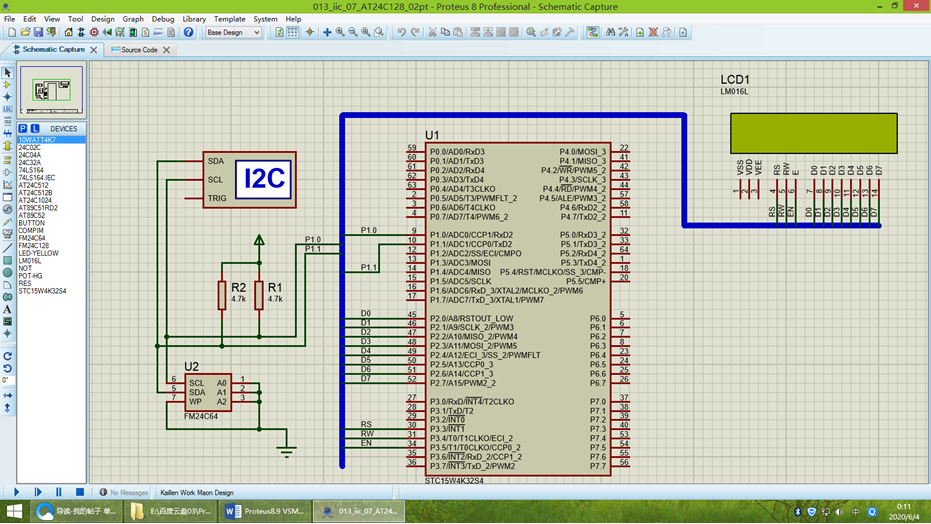The width and height of the screenshot is (931, 524).
Task: Switch to the Source Code tab
Action: pos(139,50)
